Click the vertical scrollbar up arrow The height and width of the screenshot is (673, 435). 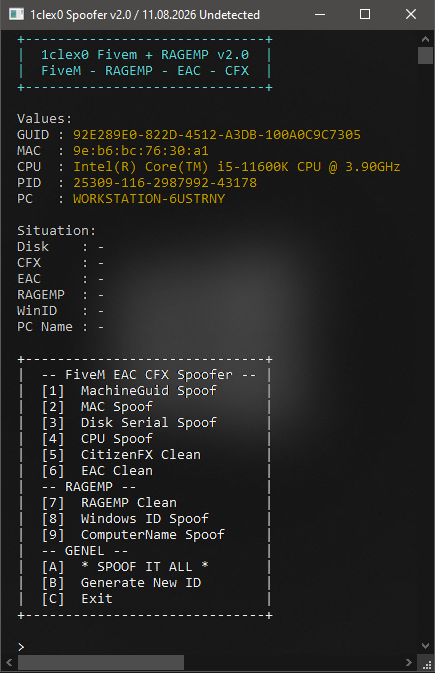(425, 39)
